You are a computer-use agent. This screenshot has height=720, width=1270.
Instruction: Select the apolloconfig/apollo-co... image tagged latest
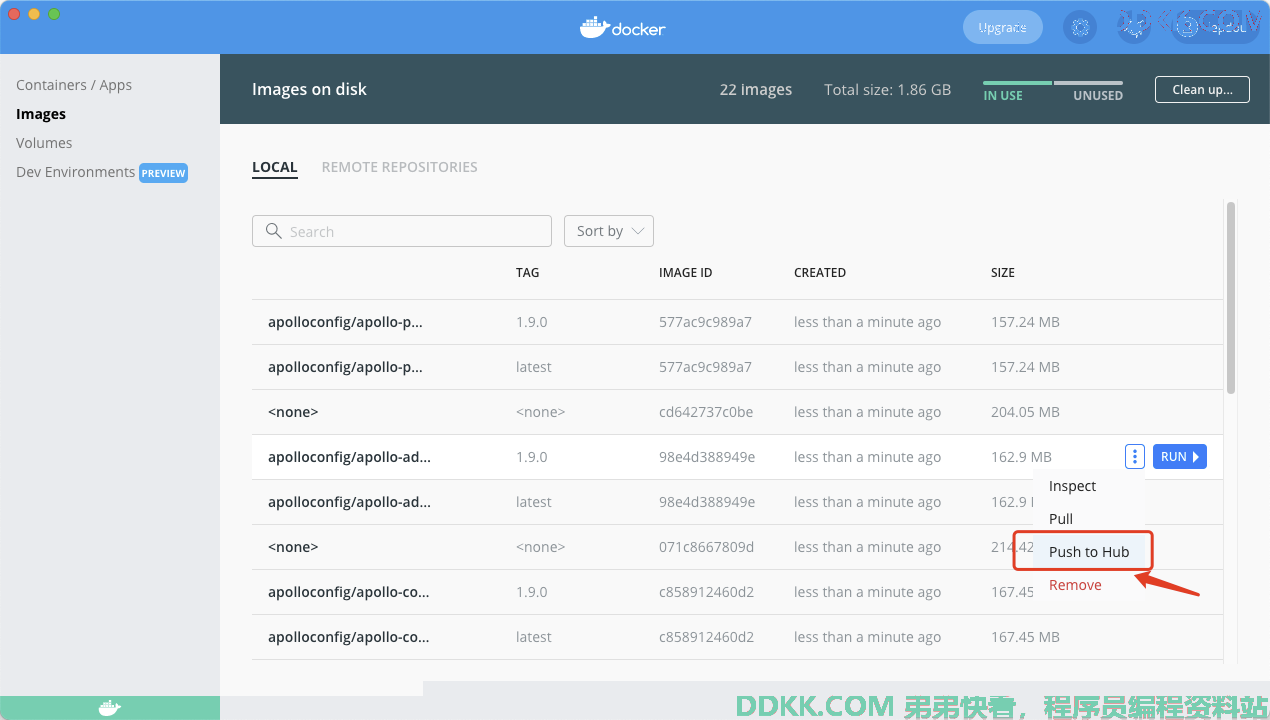(737, 637)
